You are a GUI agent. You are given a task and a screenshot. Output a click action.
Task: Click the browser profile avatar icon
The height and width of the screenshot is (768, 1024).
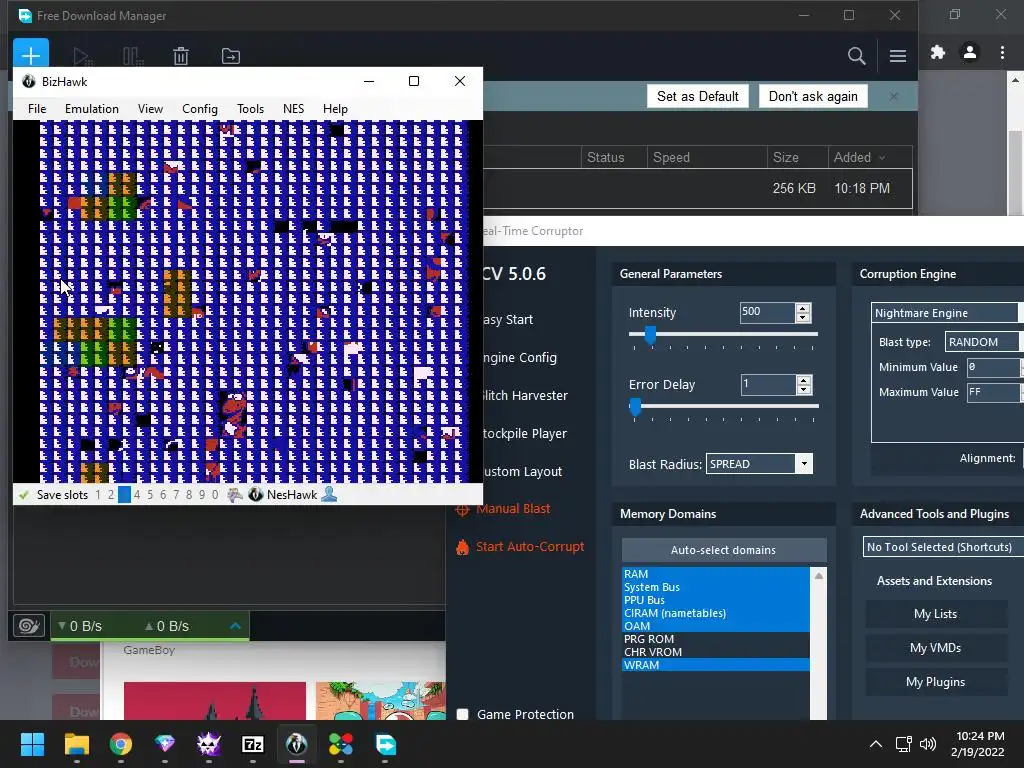(x=970, y=52)
